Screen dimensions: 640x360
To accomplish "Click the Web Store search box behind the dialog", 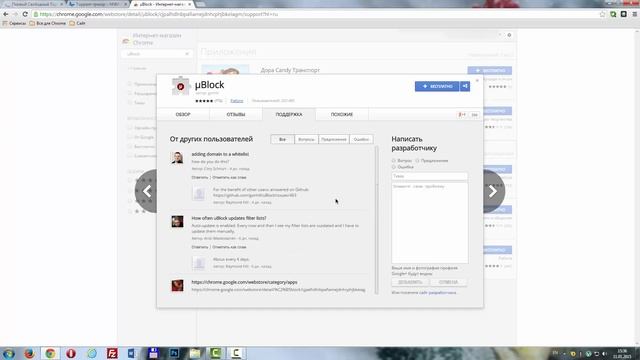I will (x=157, y=54).
